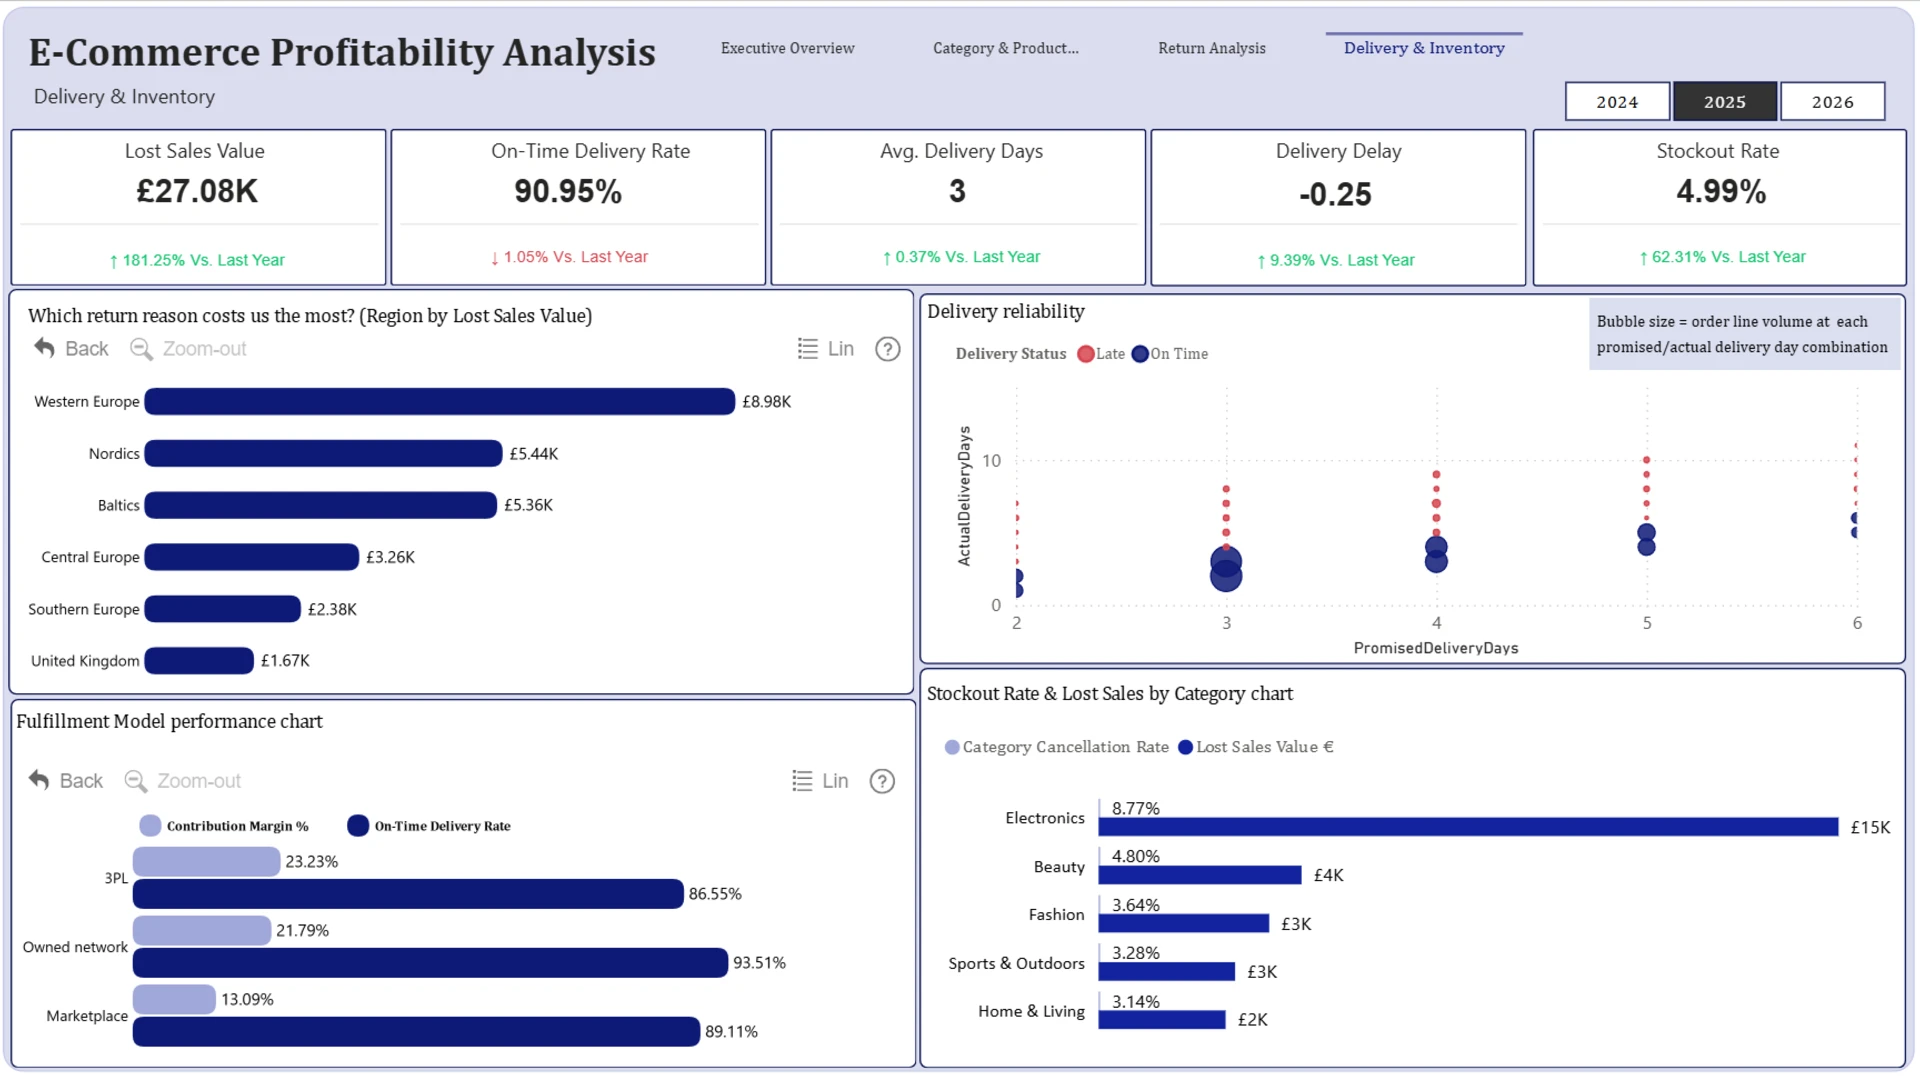
Task: Click the United Kingdom £1.67K bar
Action: click(199, 661)
